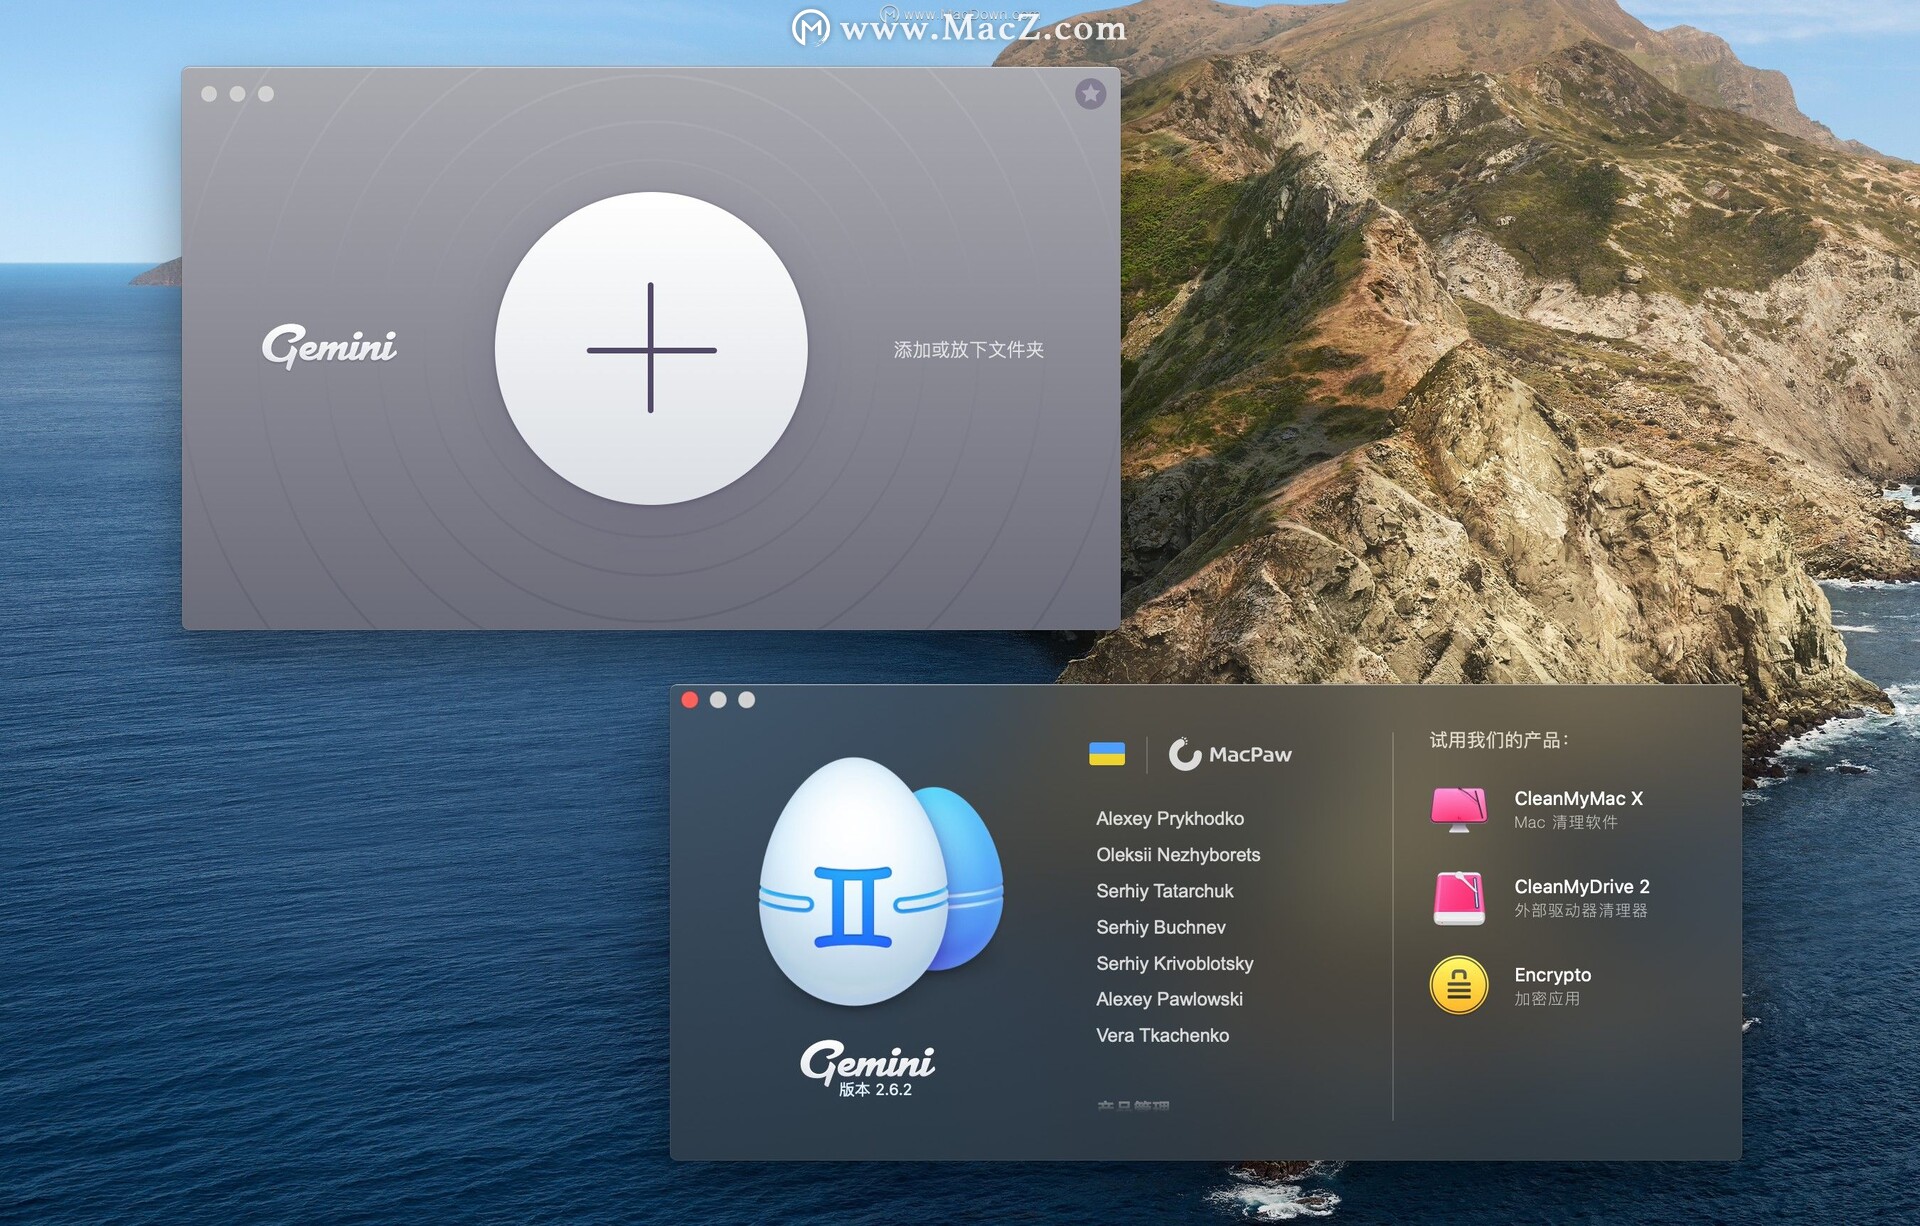Close the About window with red button
Image resolution: width=1920 pixels, height=1226 pixels.
click(x=690, y=700)
